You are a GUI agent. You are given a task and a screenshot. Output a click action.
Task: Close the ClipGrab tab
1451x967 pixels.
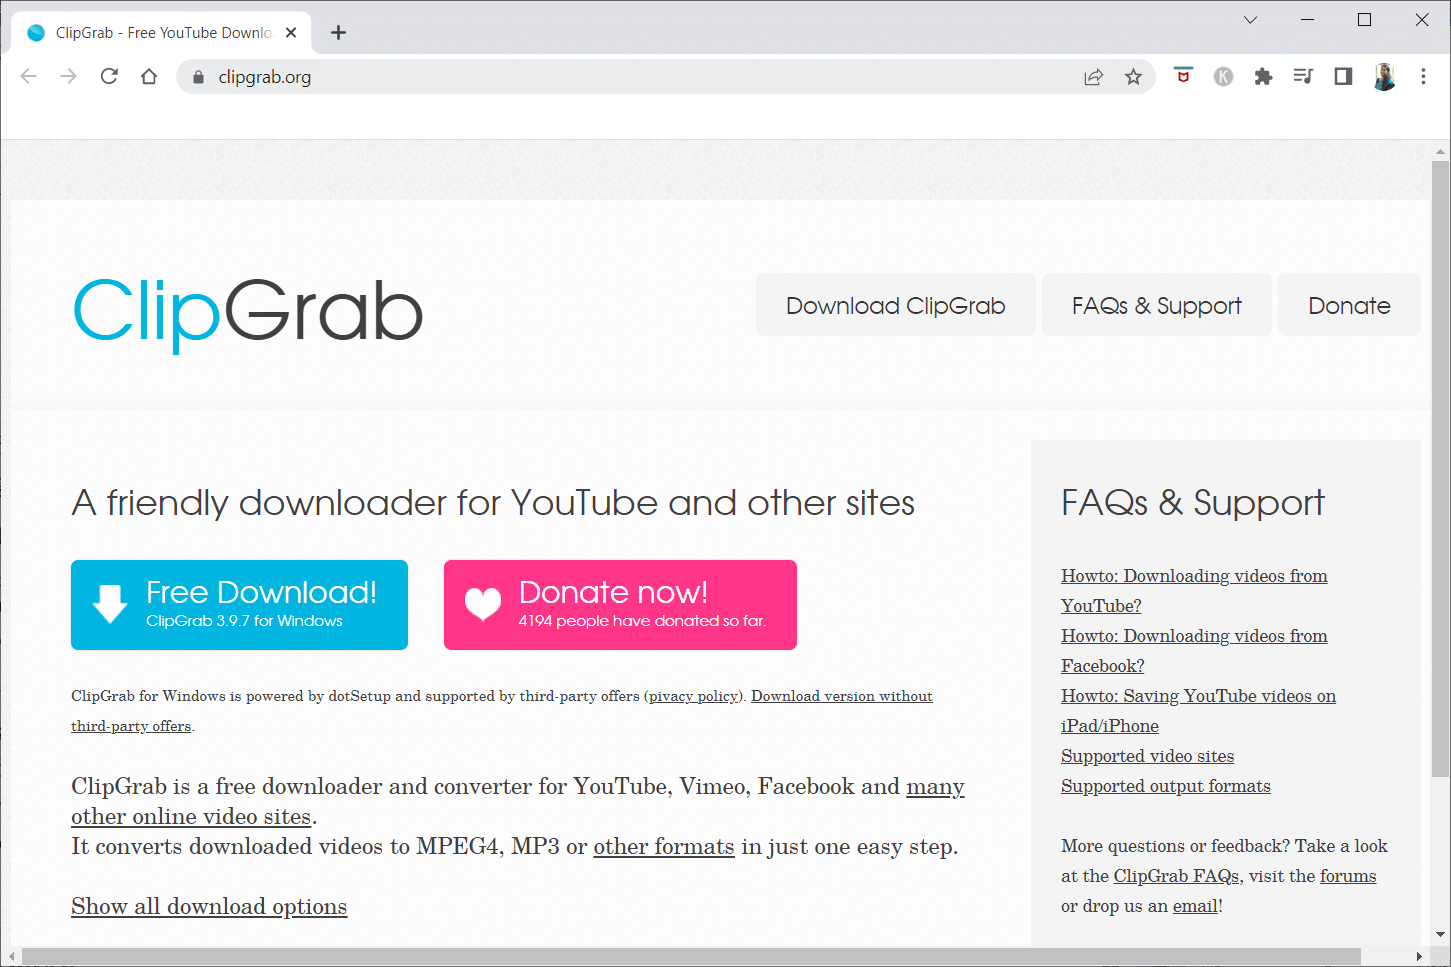click(x=291, y=33)
